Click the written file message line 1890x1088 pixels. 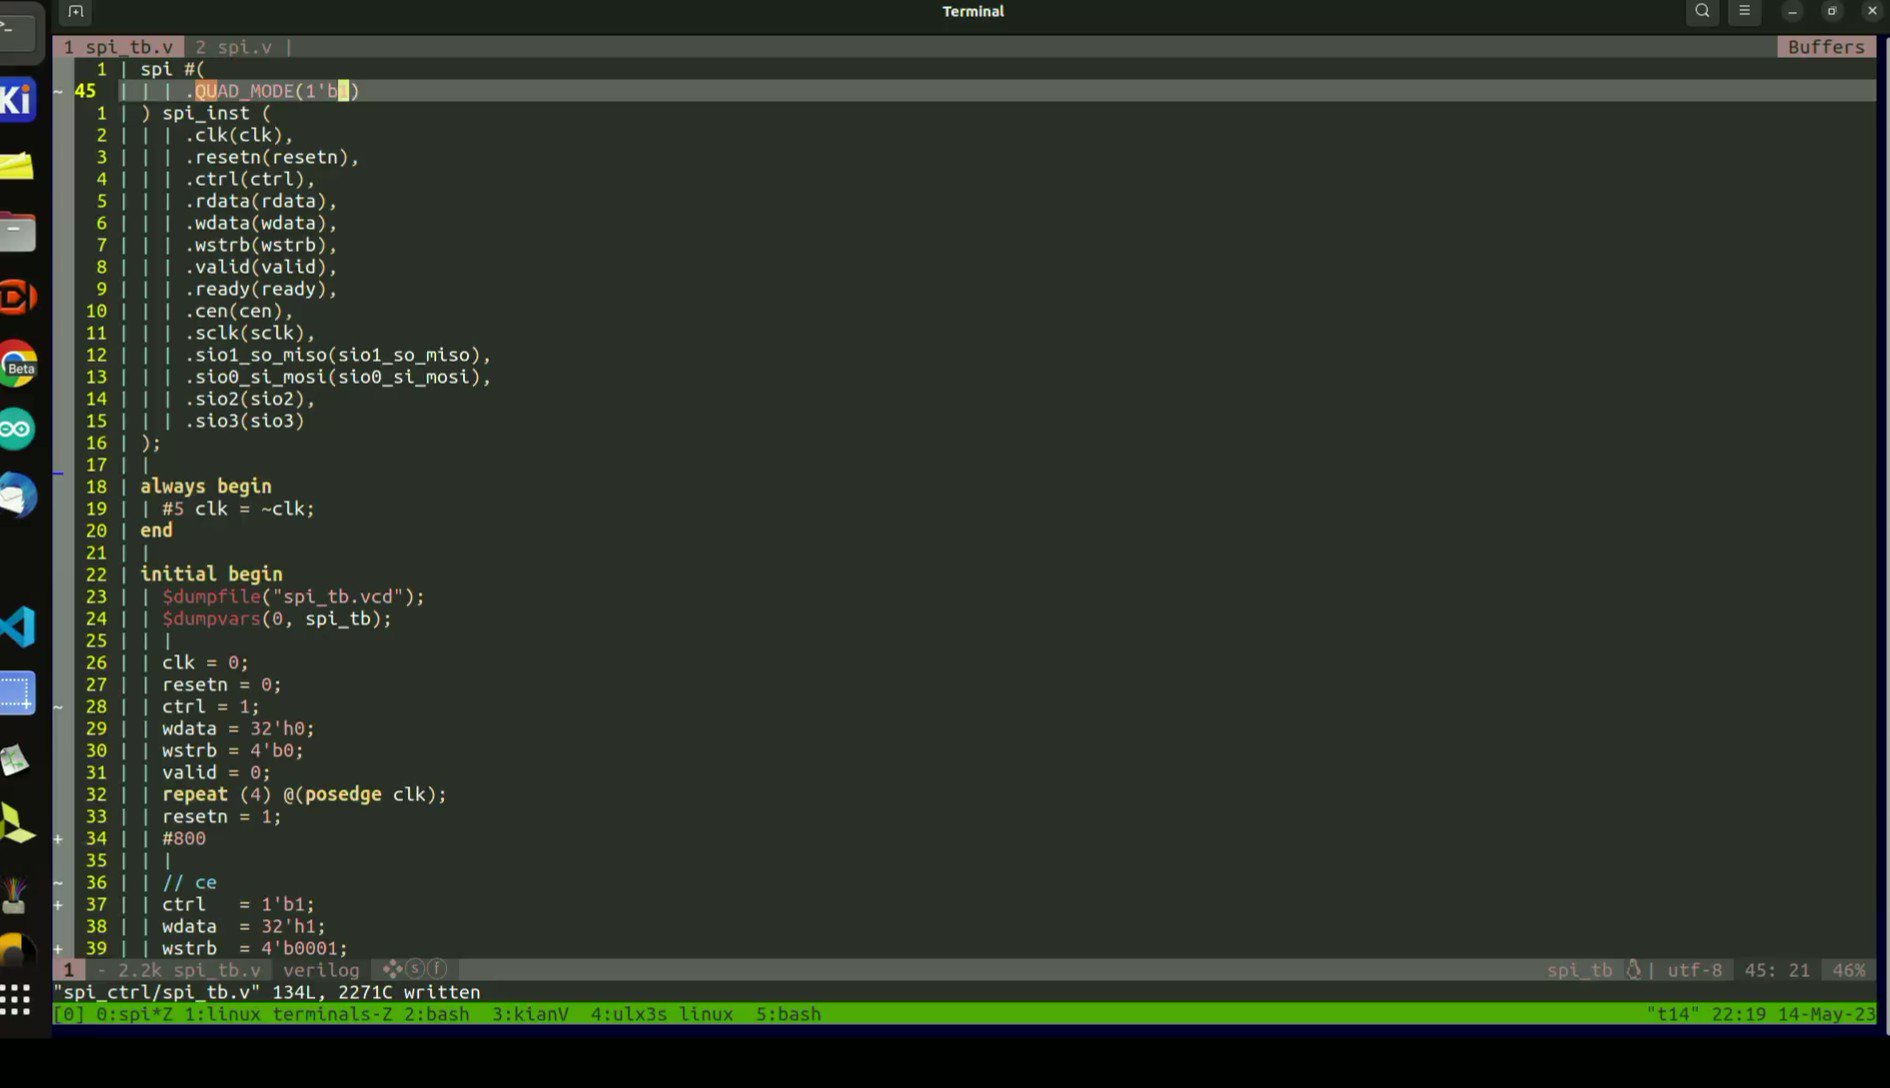coord(267,992)
